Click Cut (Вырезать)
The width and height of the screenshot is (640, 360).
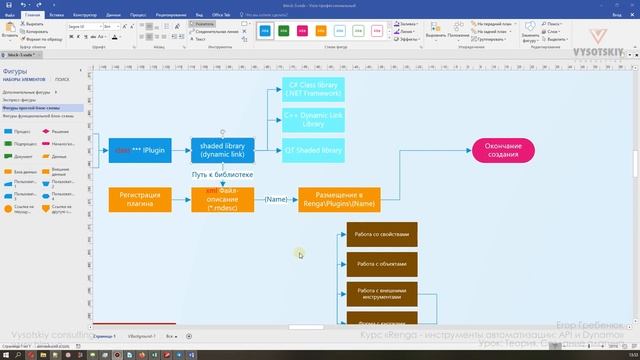point(32,24)
